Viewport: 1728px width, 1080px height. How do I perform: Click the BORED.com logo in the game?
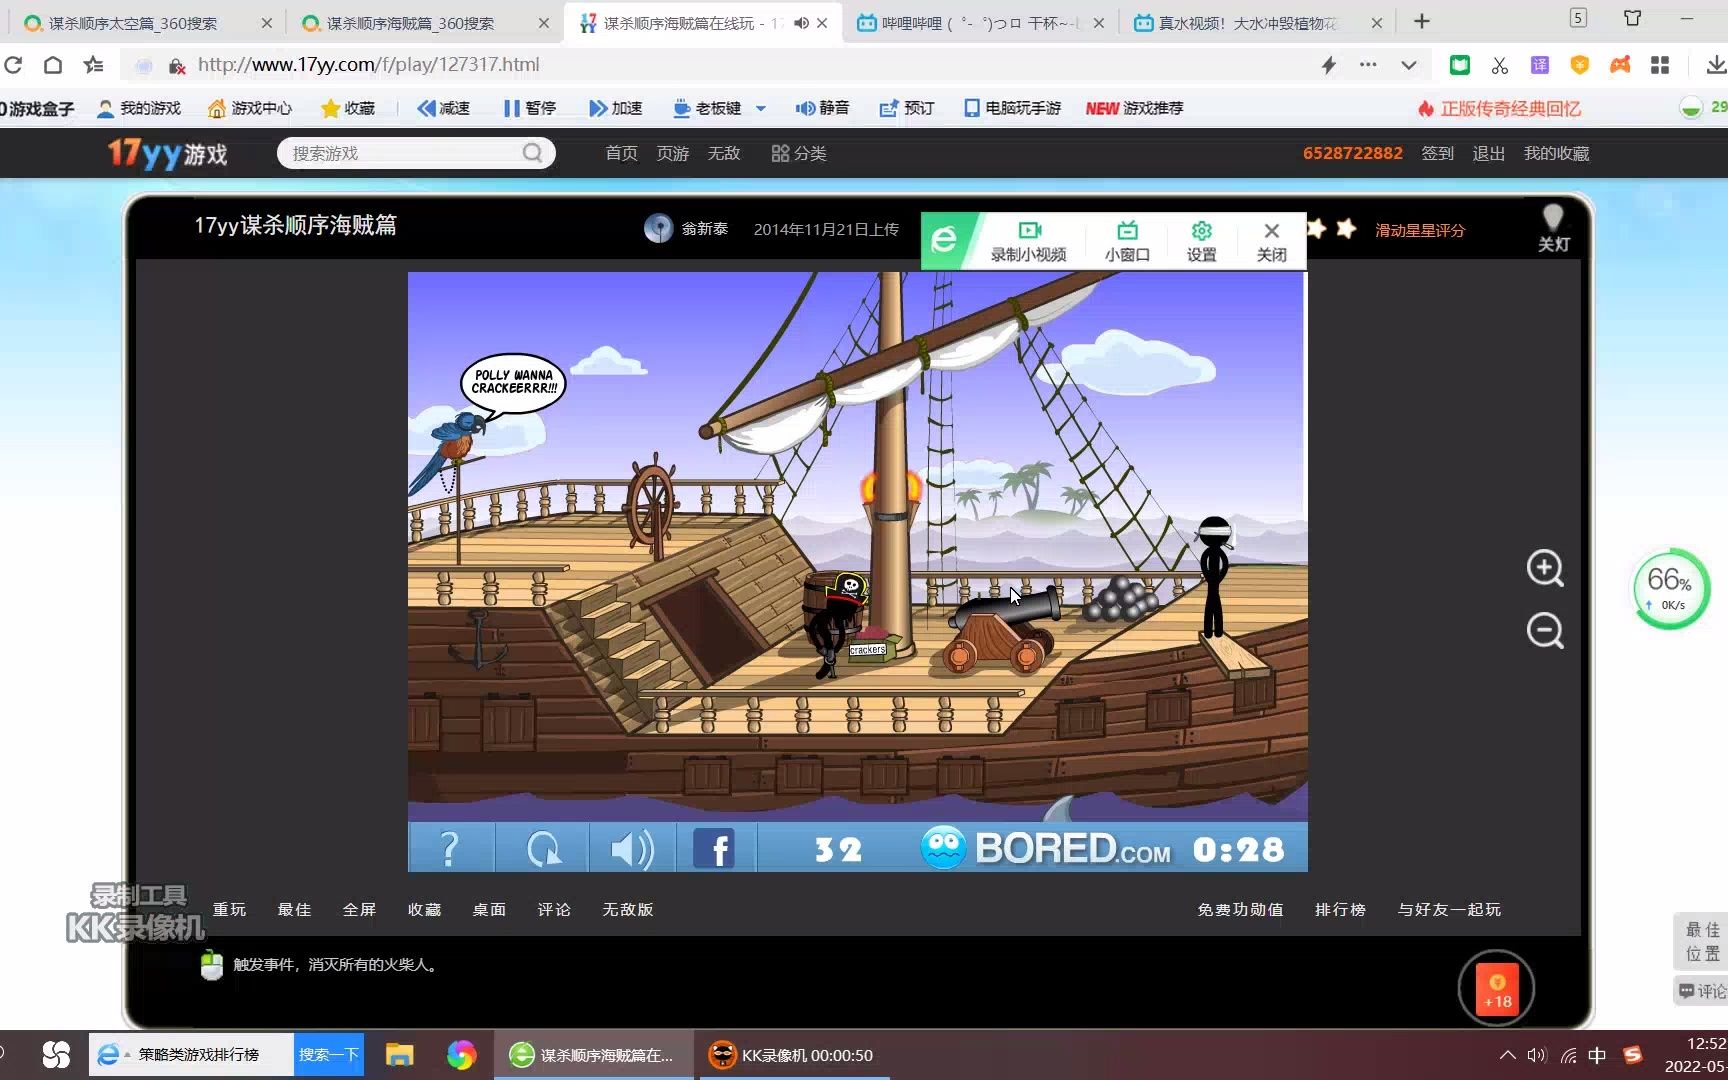[1045, 848]
